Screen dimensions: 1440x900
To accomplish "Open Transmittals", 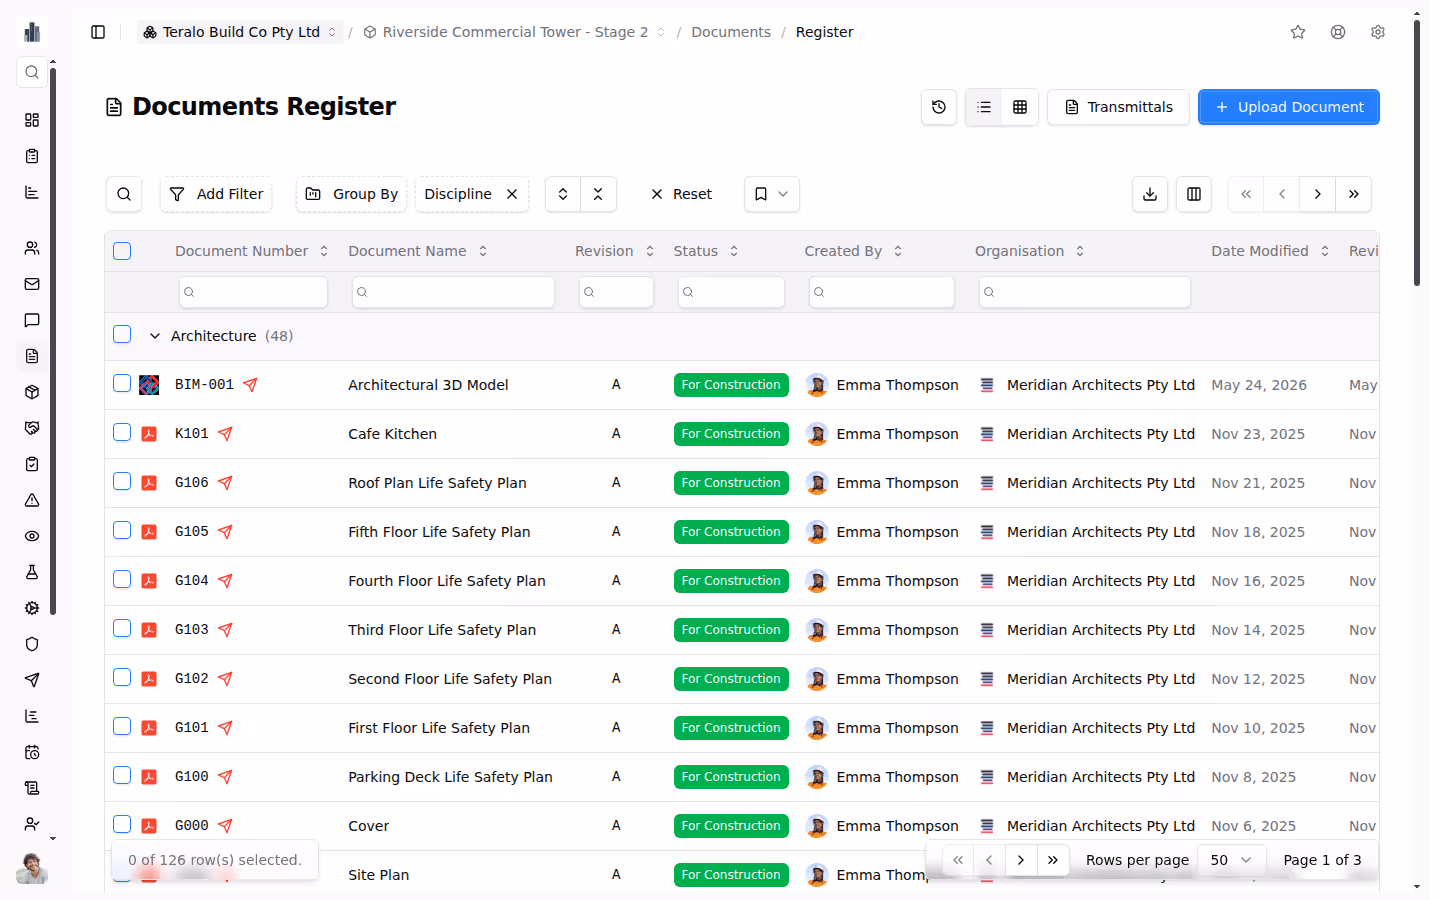I will click(1118, 107).
